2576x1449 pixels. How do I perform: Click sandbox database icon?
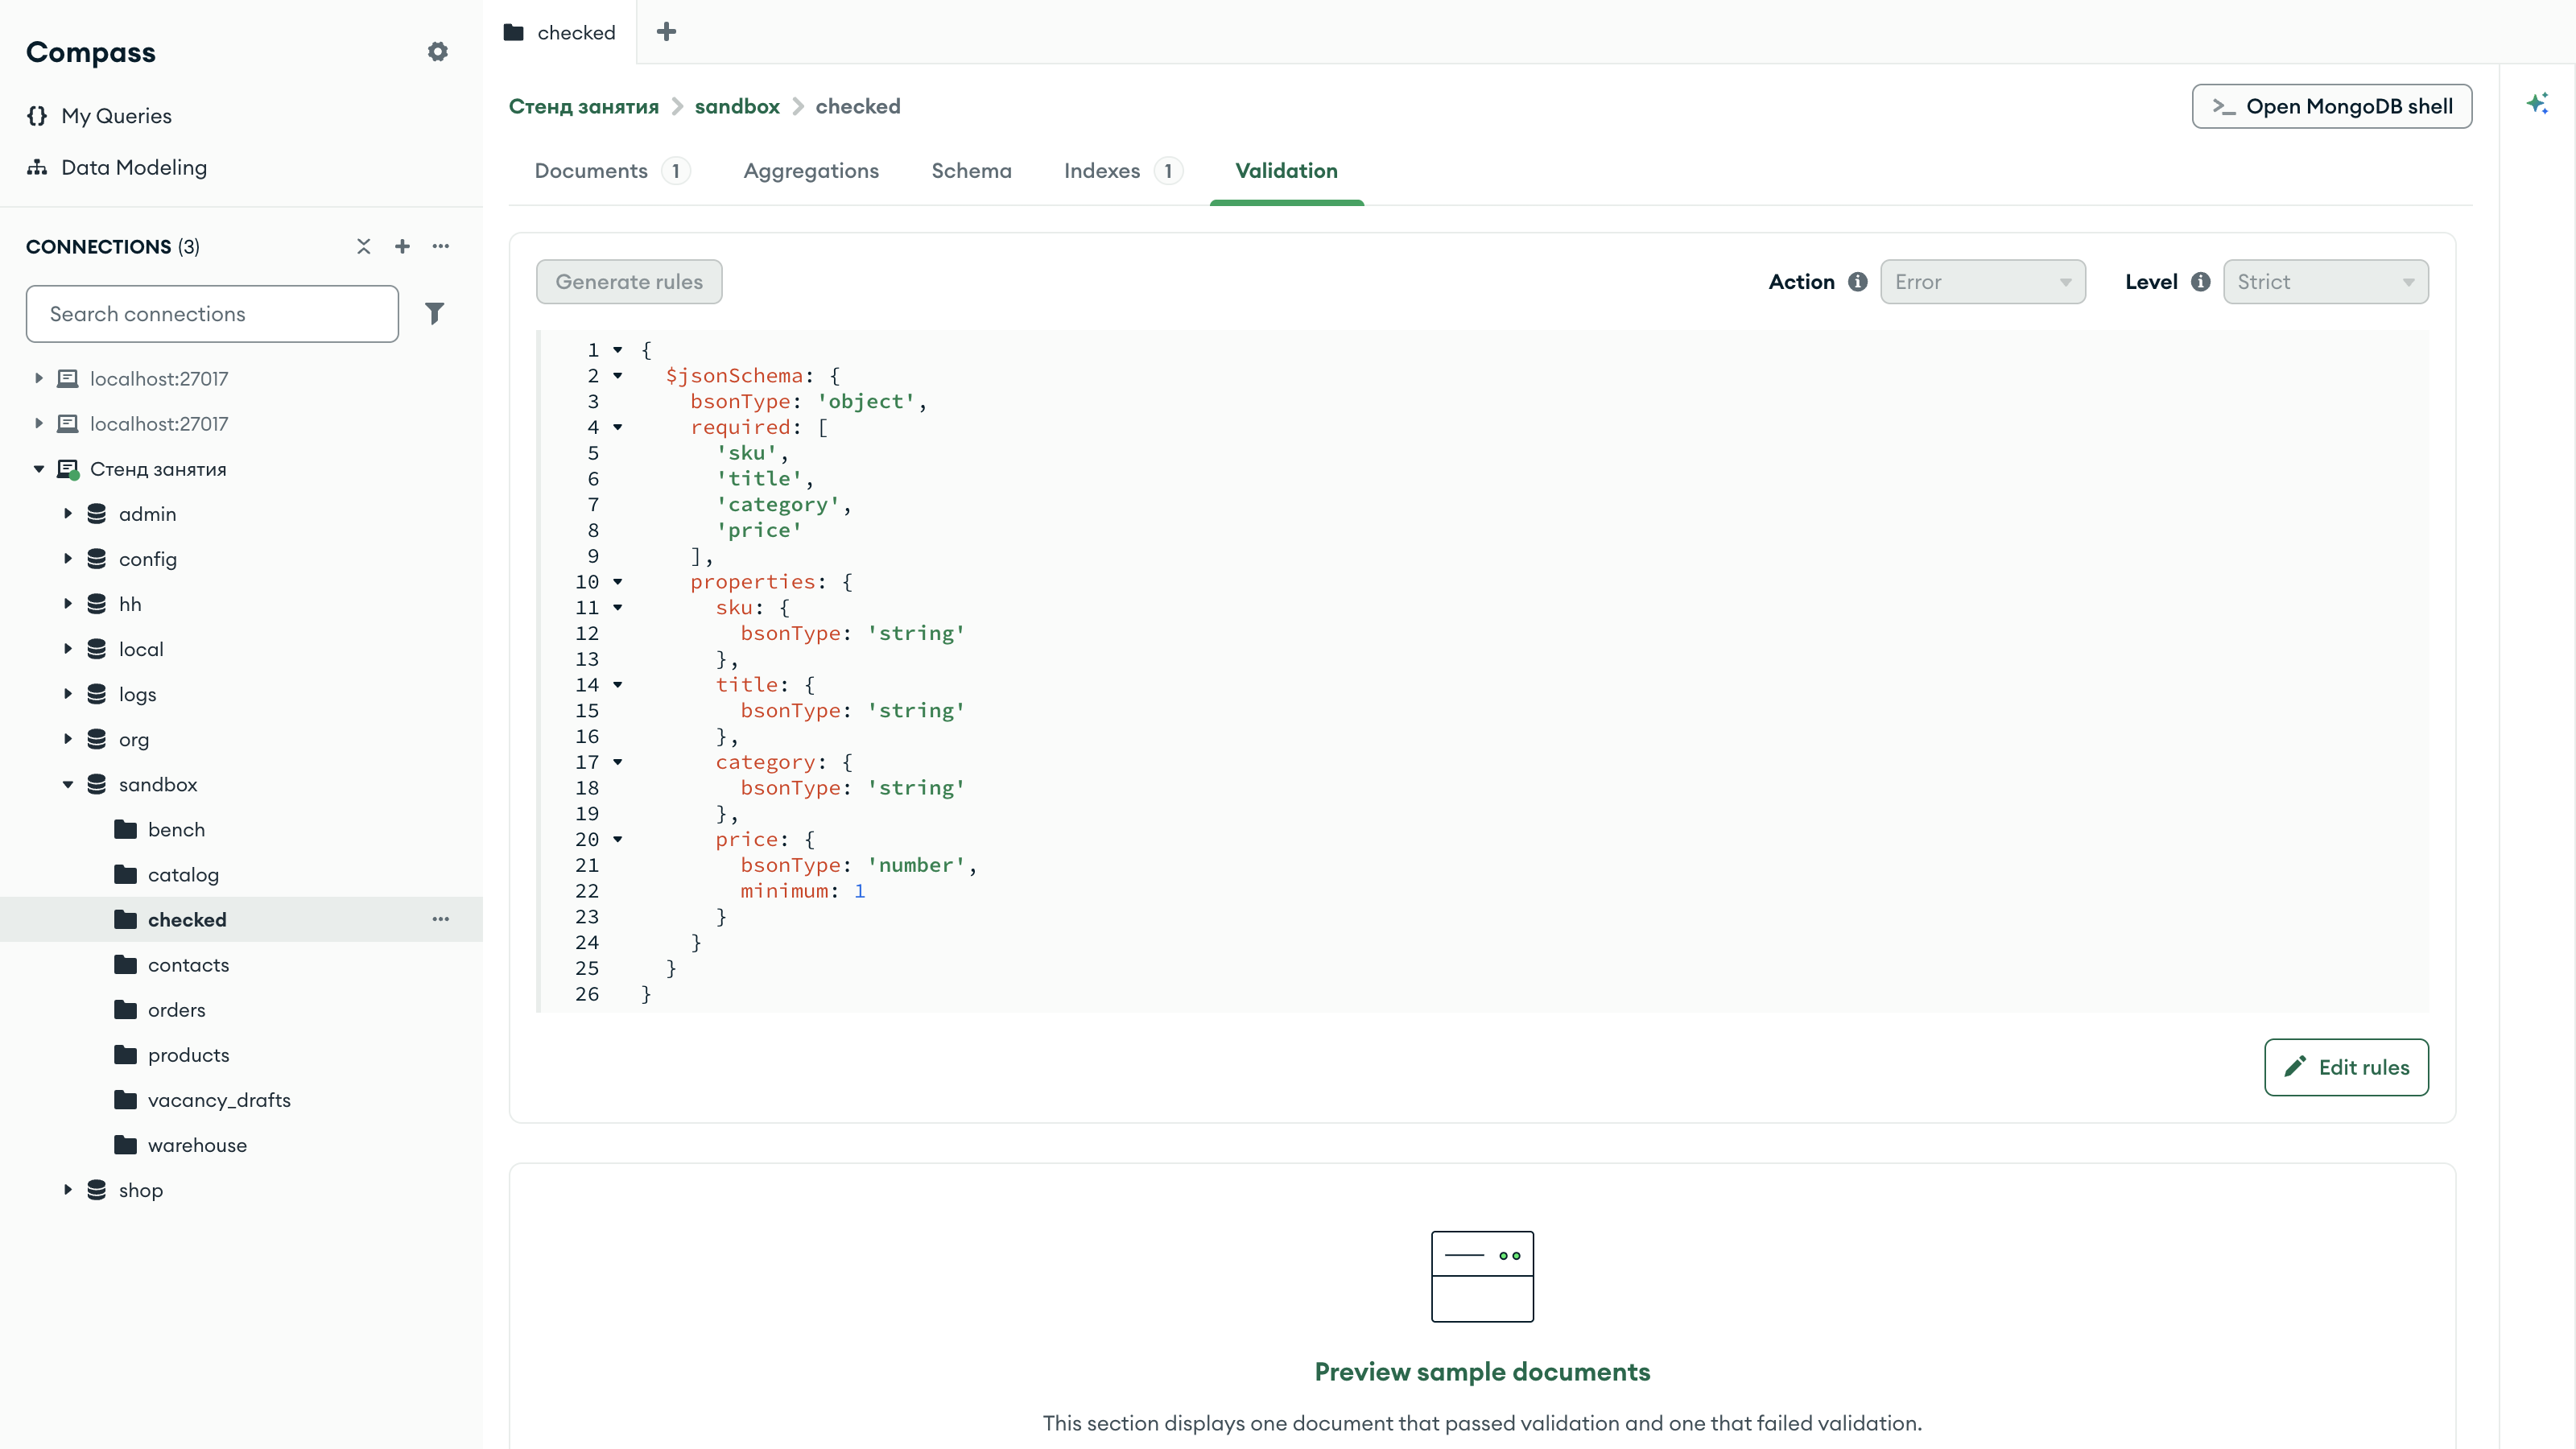(97, 785)
